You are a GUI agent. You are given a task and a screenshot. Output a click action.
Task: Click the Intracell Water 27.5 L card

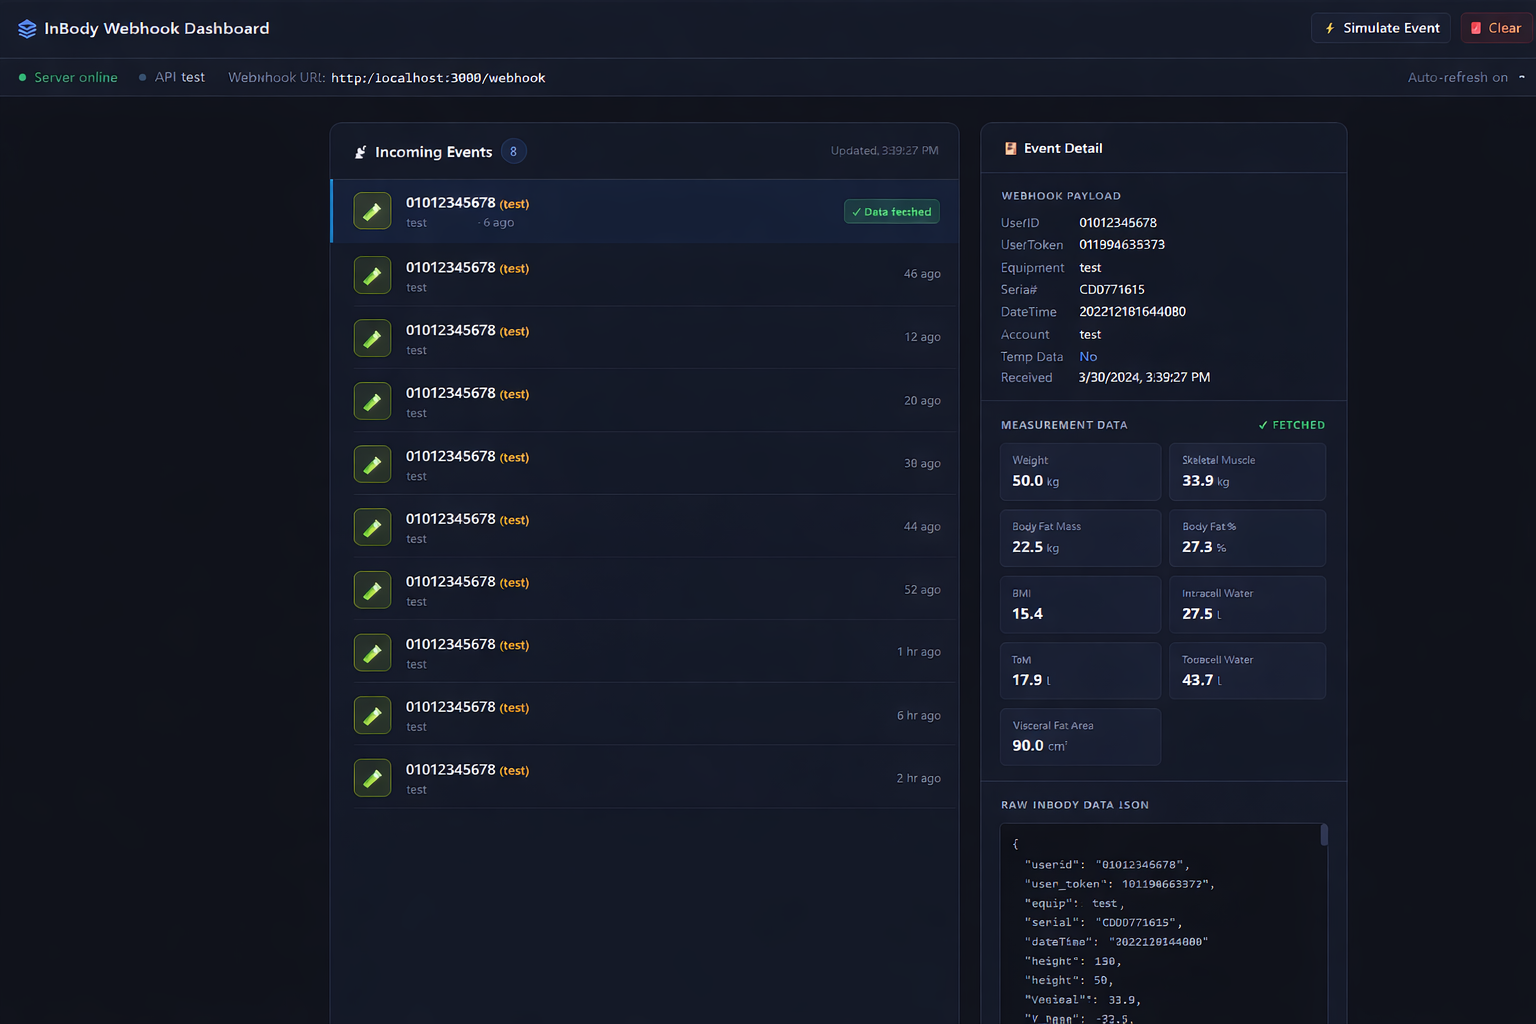pyautogui.click(x=1248, y=604)
